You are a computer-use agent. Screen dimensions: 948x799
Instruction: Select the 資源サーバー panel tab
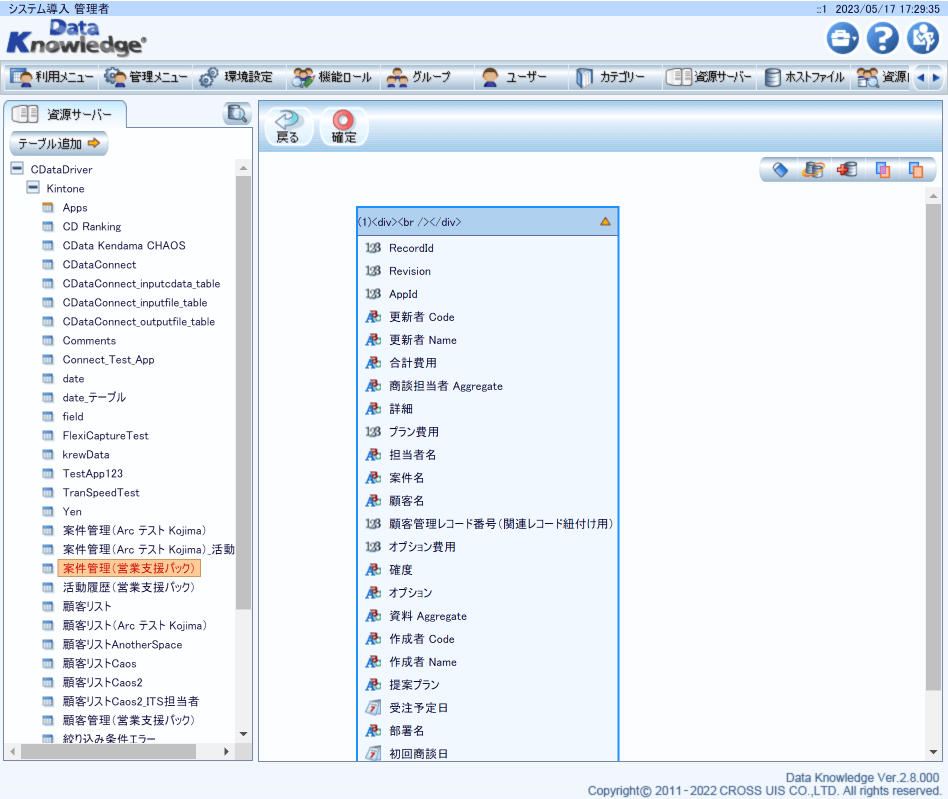coord(65,114)
